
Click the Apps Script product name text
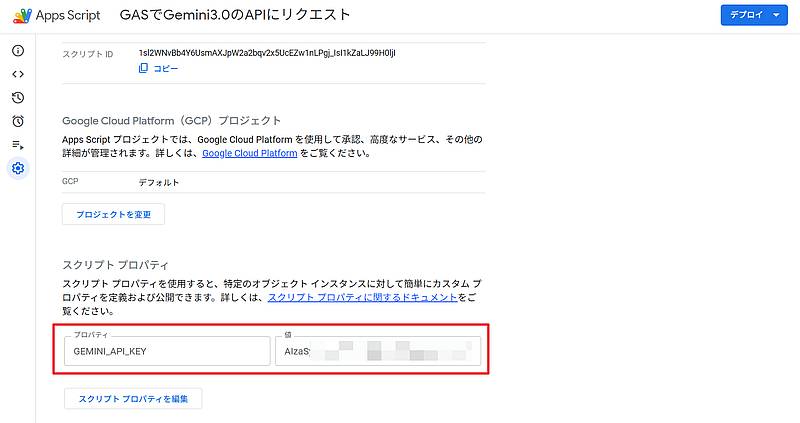pyautogui.click(x=68, y=15)
